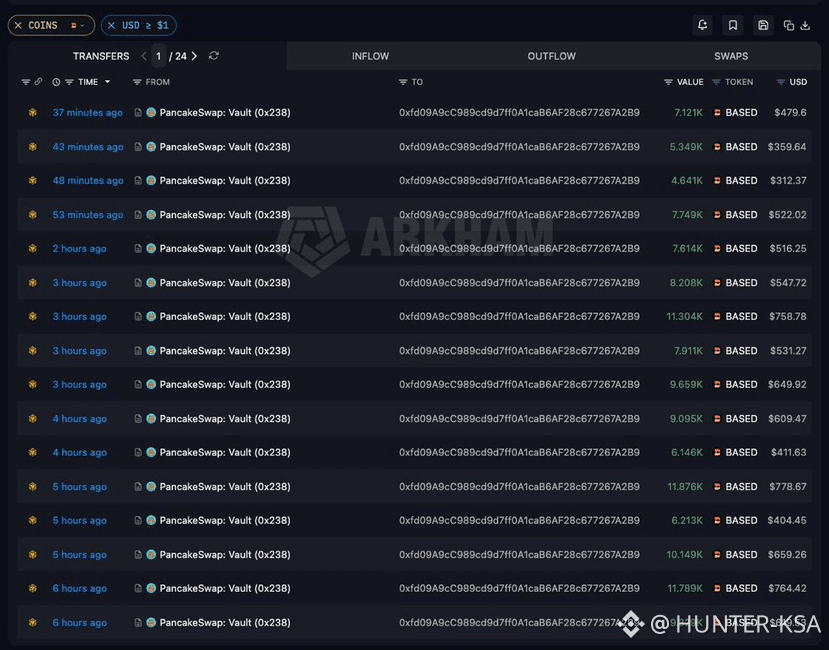829x650 pixels.
Task: Open the recipient address in the 37 minutes ago row
Action: pos(519,112)
